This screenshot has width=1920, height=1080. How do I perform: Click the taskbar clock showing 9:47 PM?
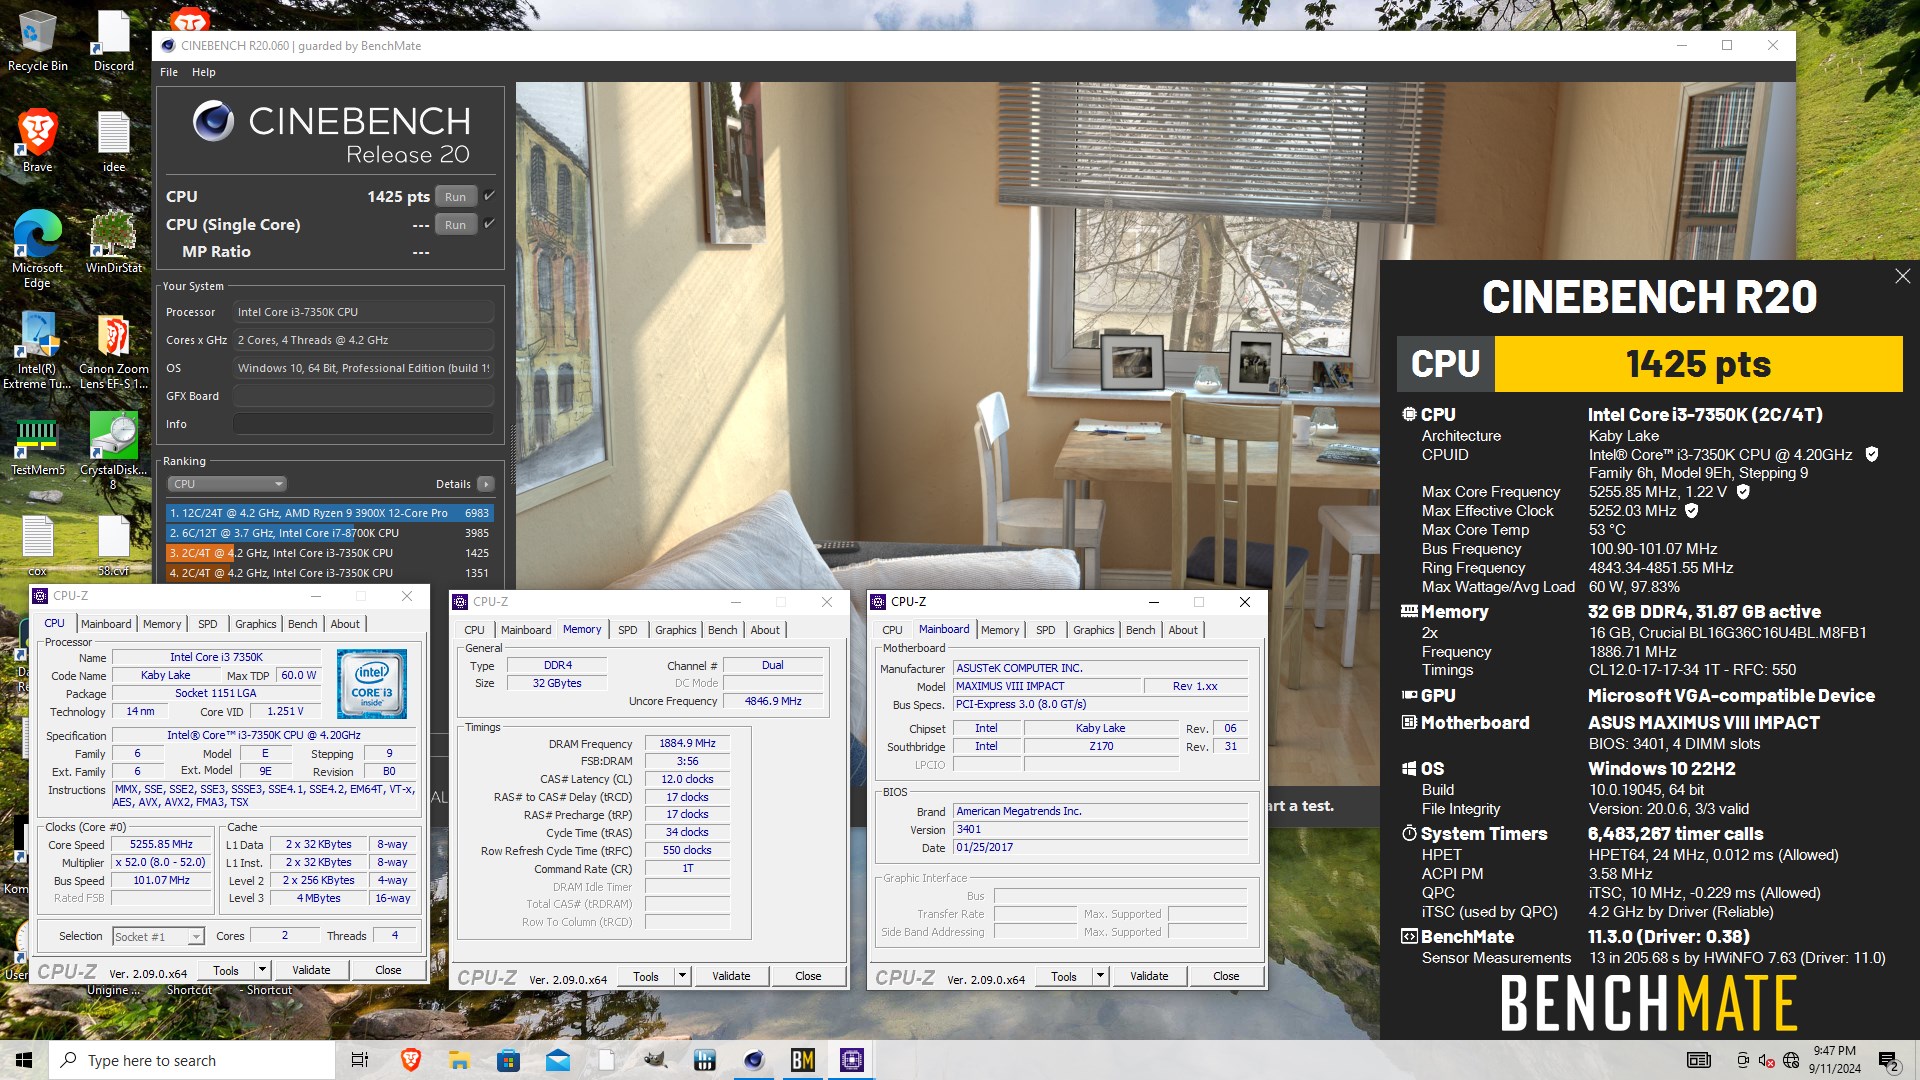click(1834, 1060)
